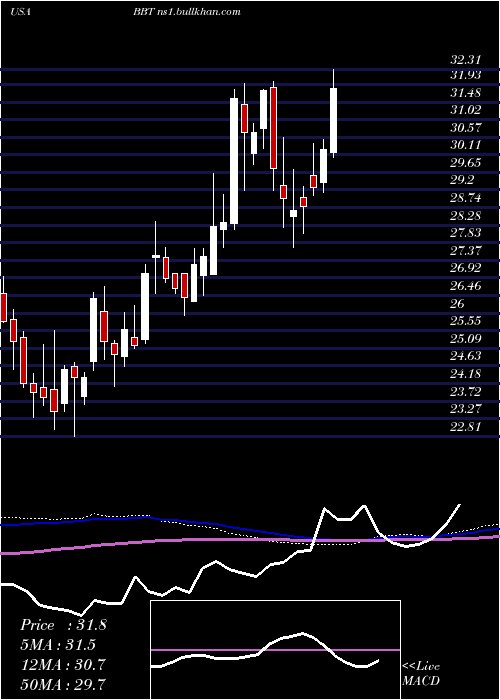Click inside the MACD inset chart box
The width and height of the screenshot is (500, 700).
point(275,650)
